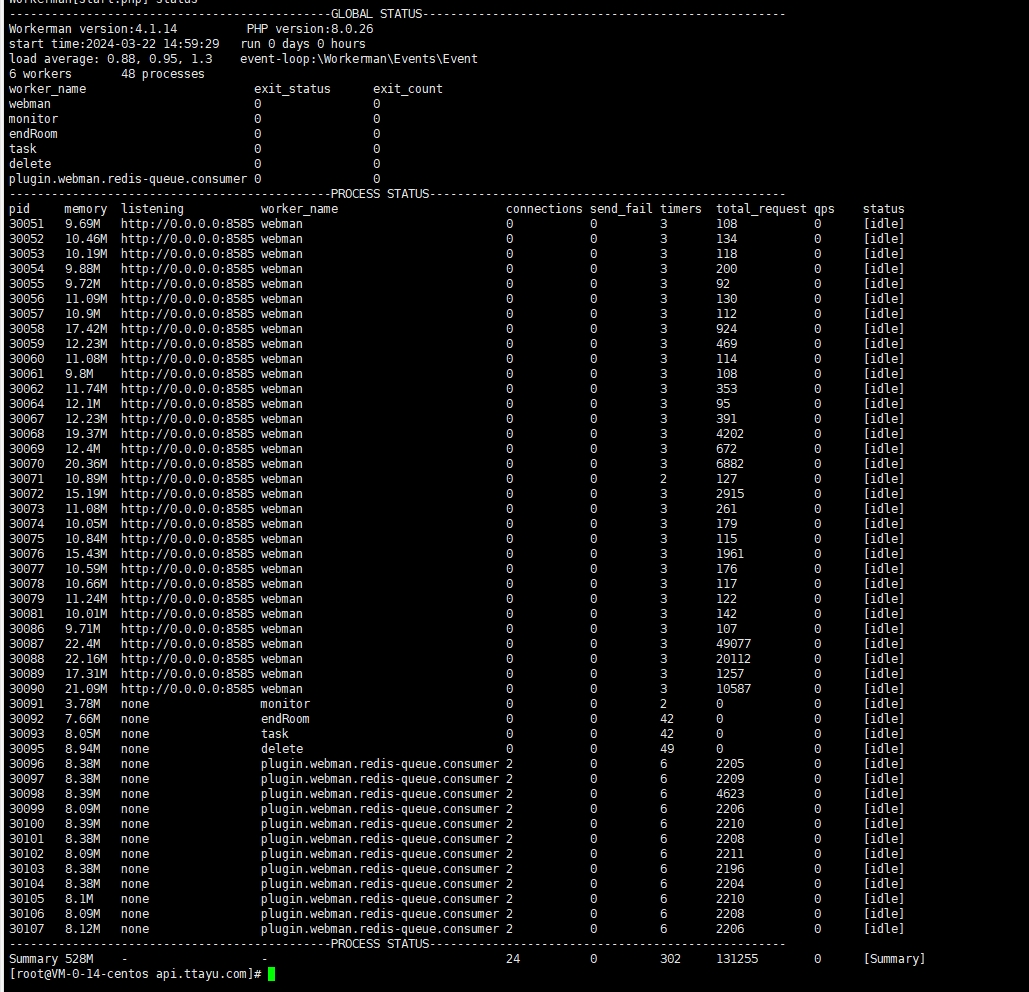This screenshot has height=992, width=1029.
Task: Click the 'qps' column header
Action: 824,209
